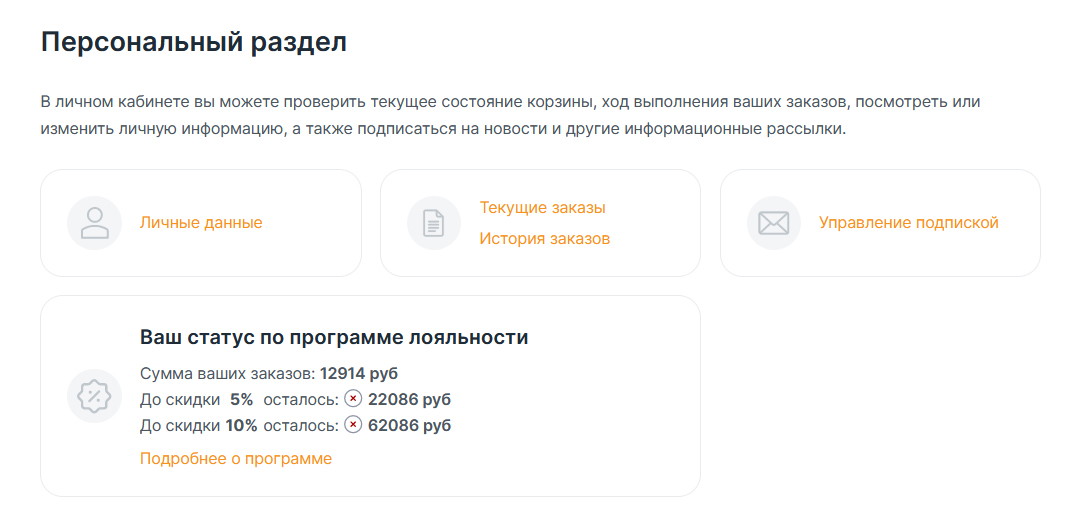Click the Персональный раздел page heading
Viewport: 1080px width, 519px height.
click(x=194, y=43)
